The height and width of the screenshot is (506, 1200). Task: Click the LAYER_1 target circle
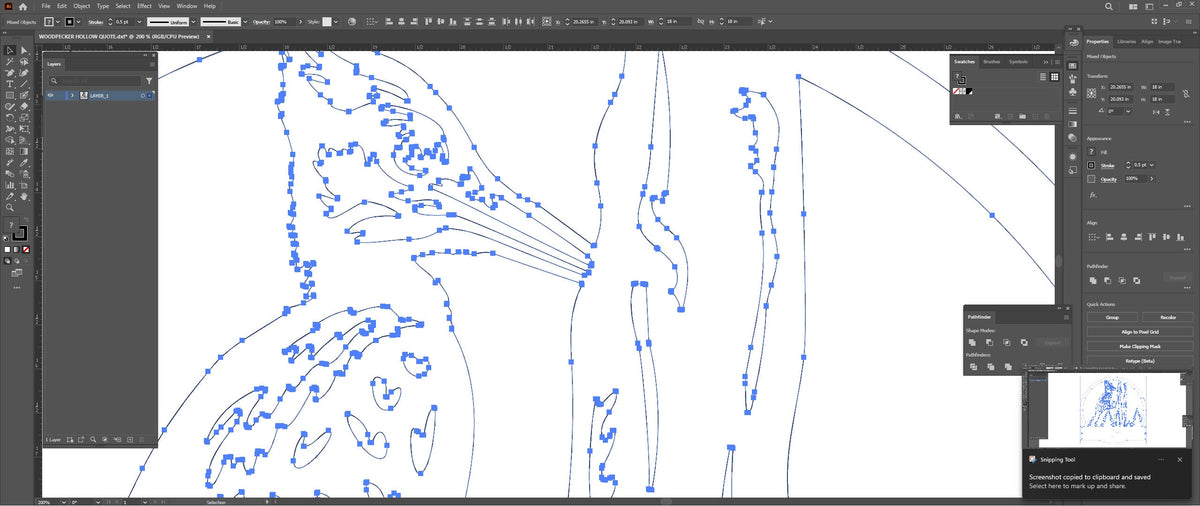(143, 95)
